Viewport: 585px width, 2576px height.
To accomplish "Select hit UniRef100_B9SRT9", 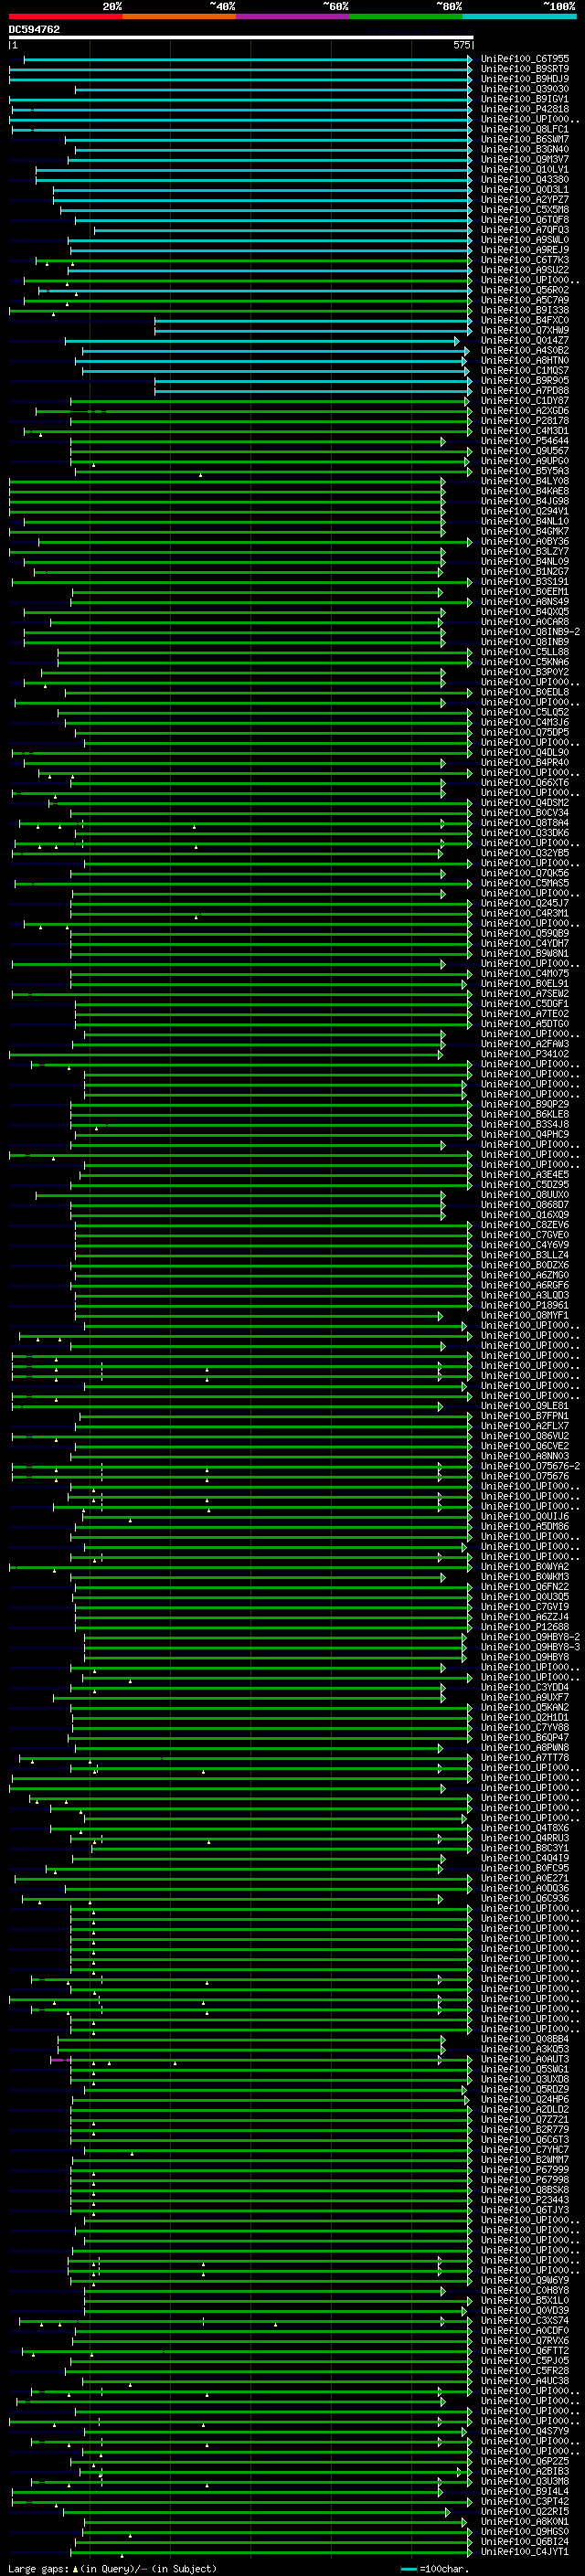I will [524, 69].
